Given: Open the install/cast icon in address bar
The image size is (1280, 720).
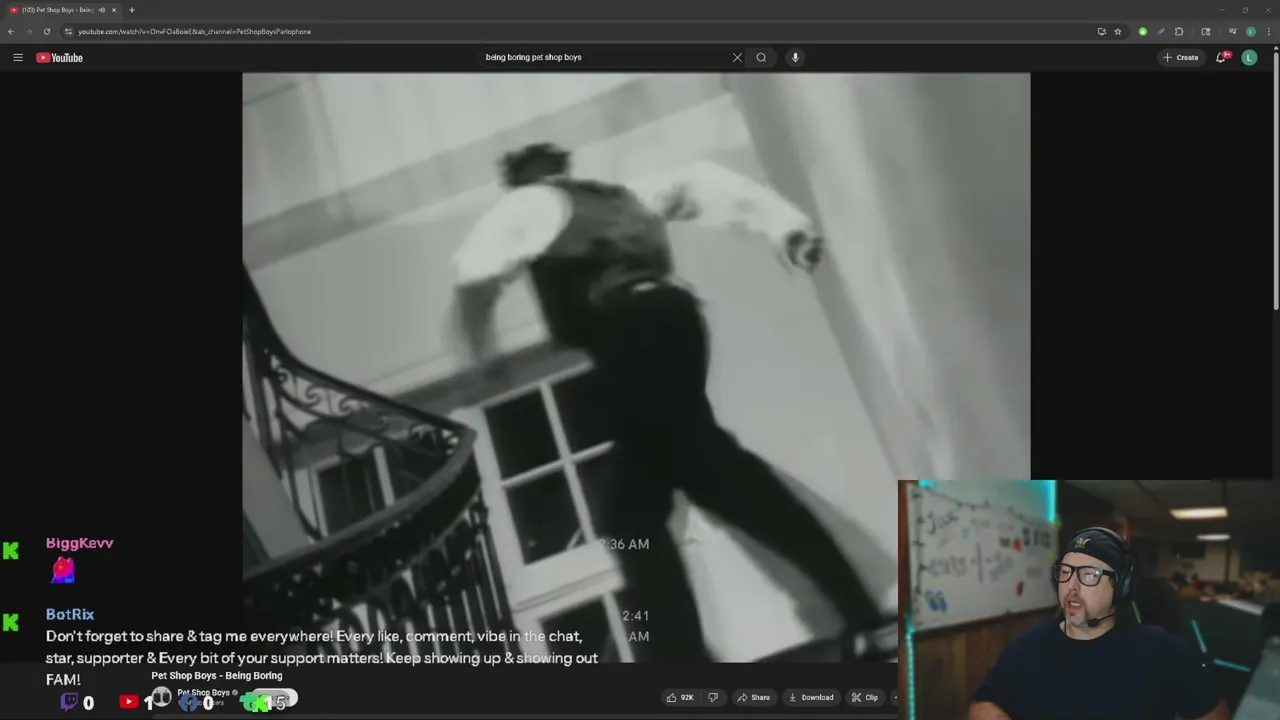Looking at the screenshot, I should click(1101, 31).
